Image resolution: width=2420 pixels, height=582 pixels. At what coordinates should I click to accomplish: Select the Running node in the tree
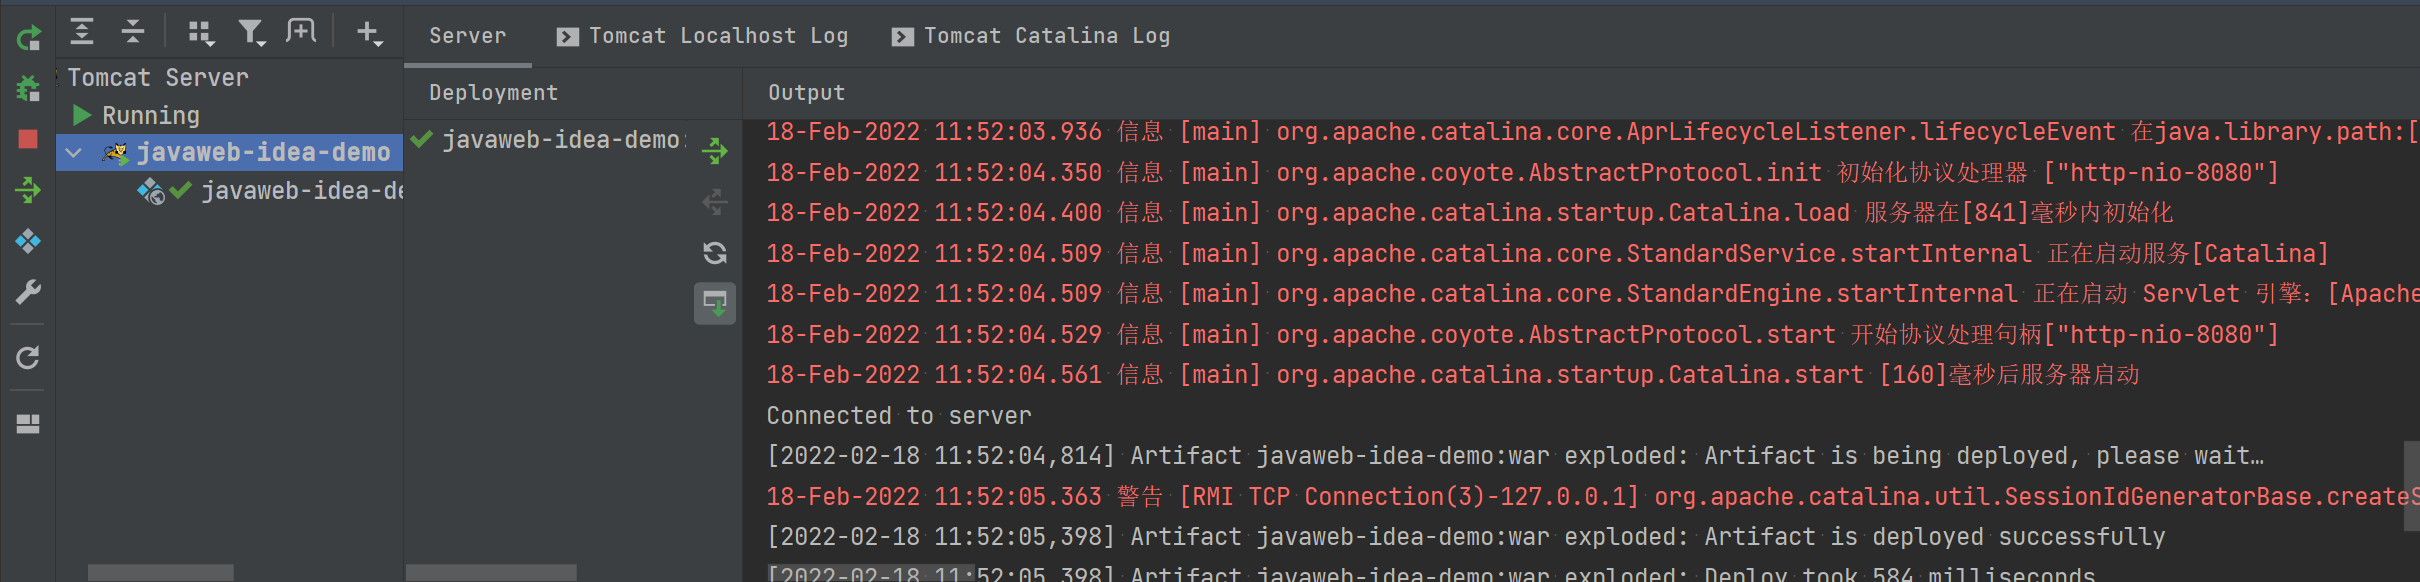coord(150,116)
